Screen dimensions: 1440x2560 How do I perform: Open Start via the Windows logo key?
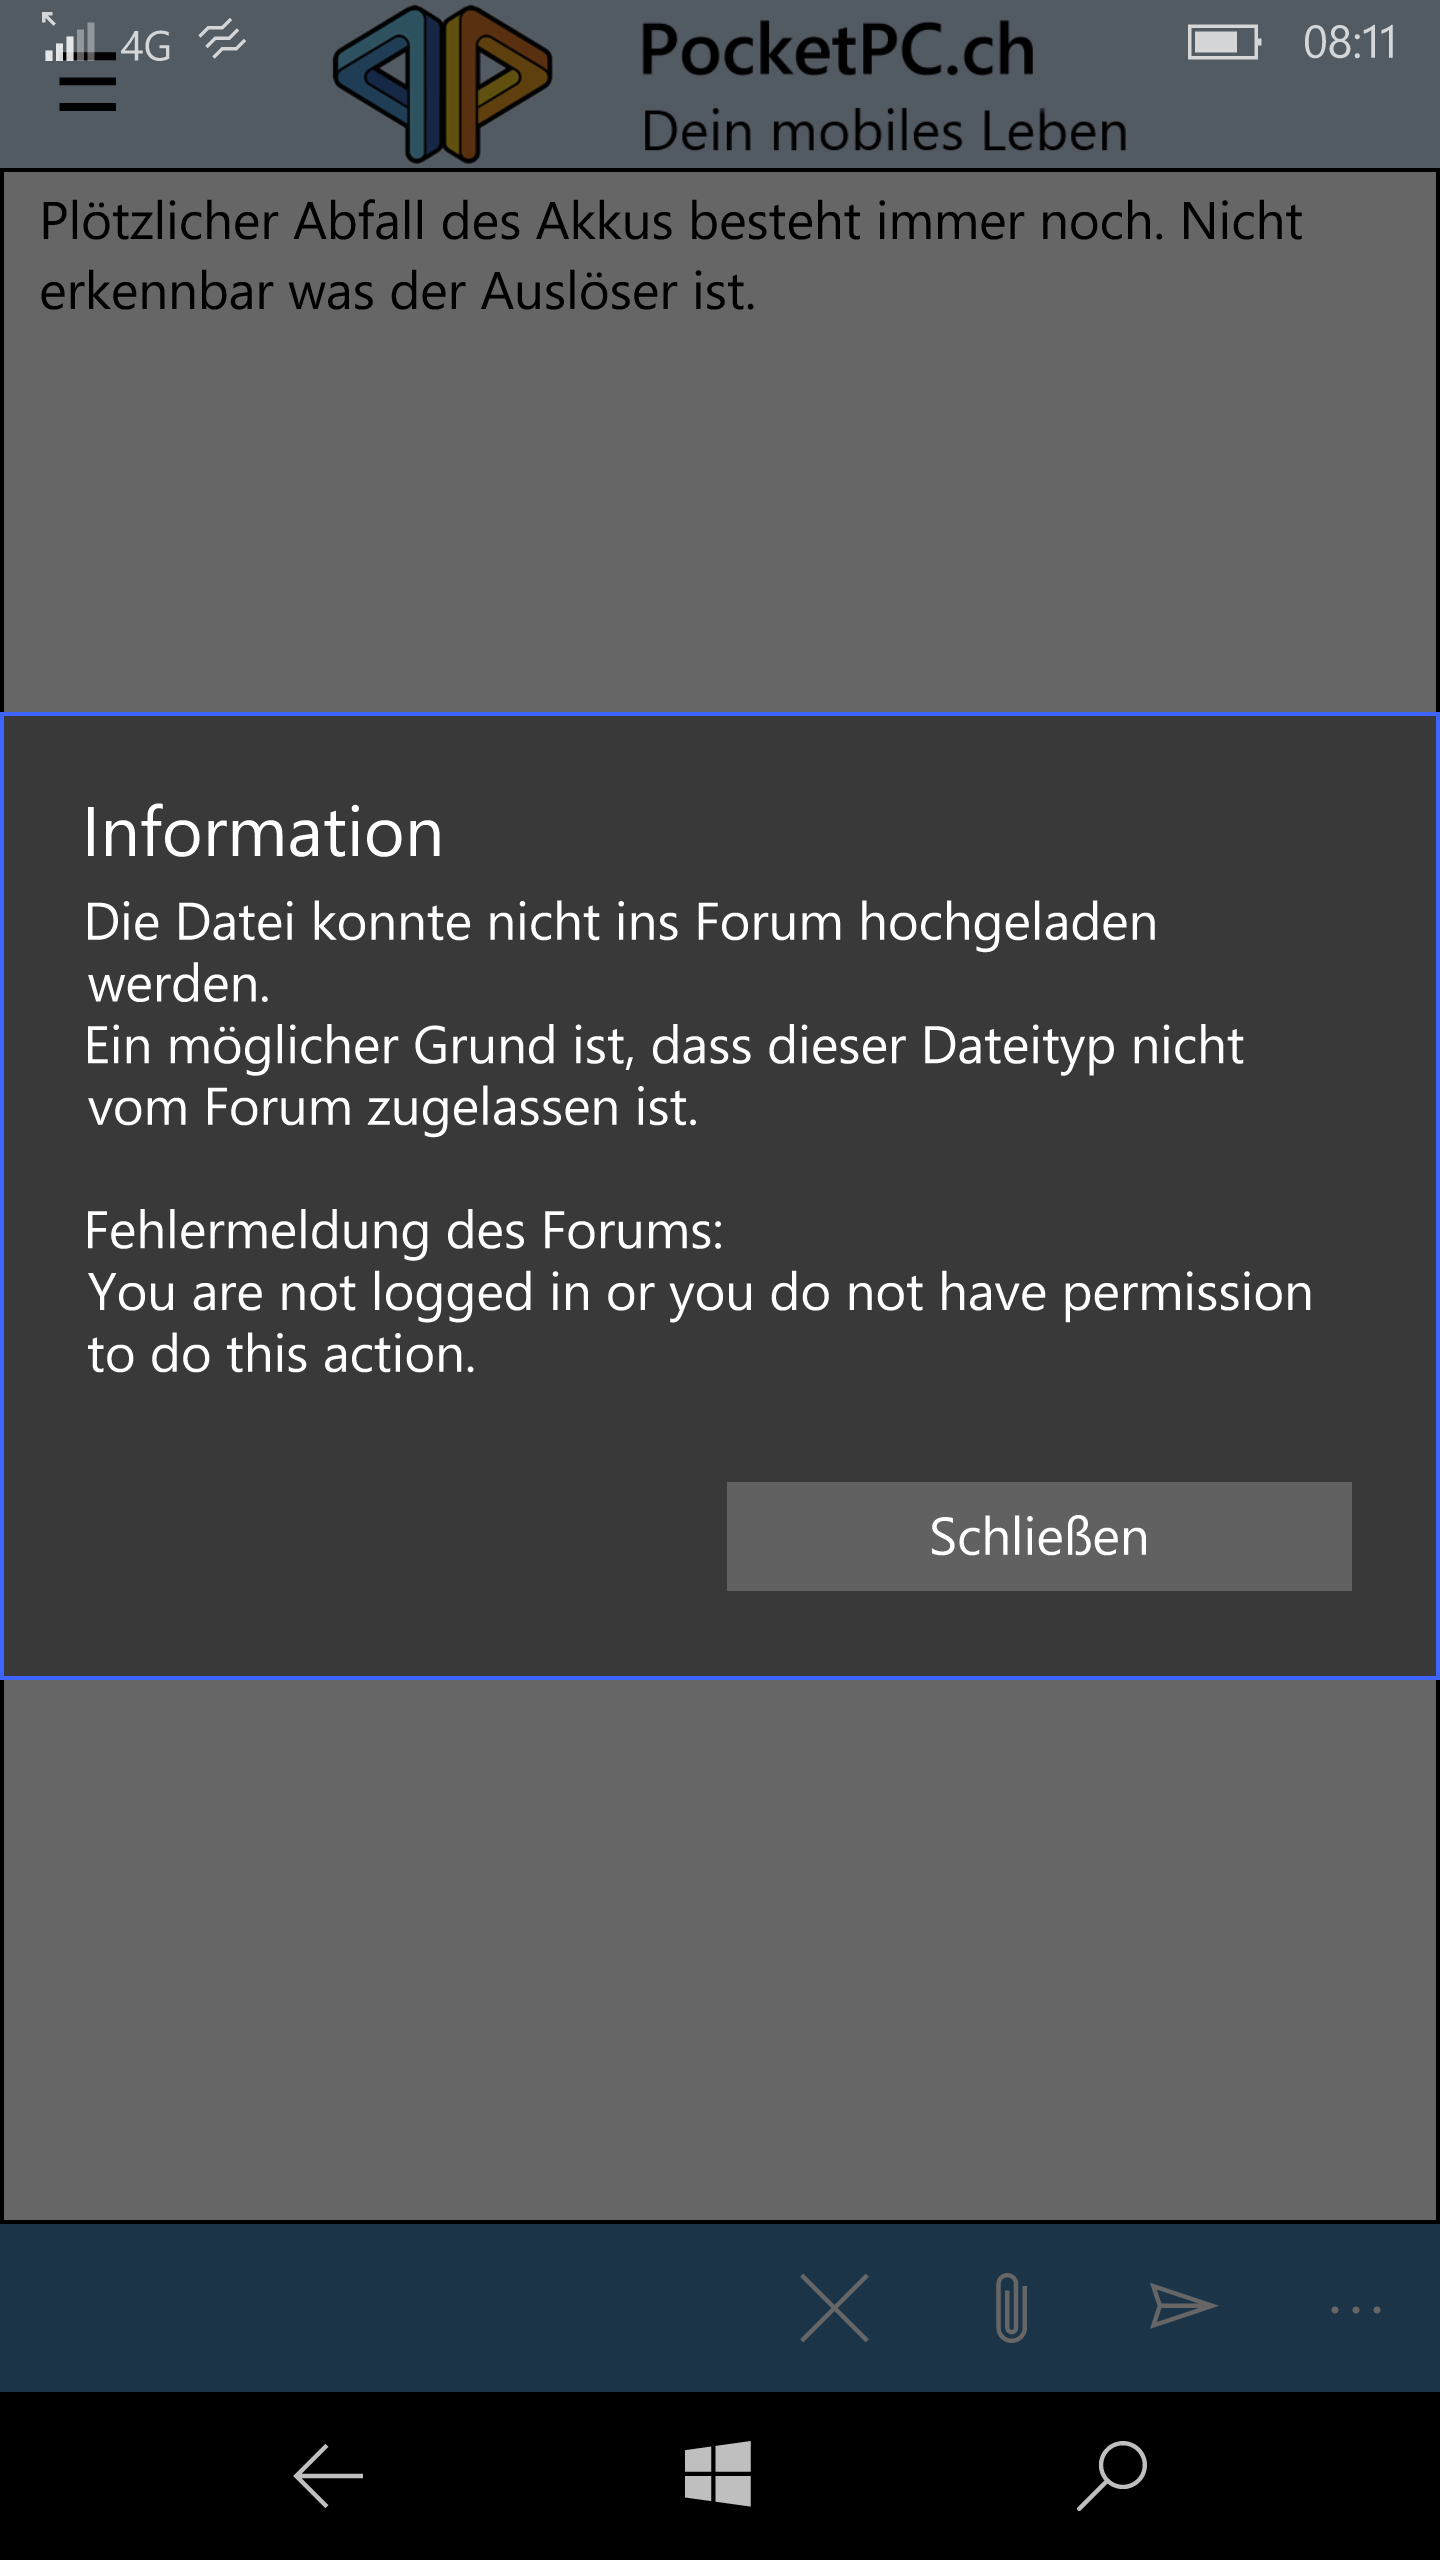(x=718, y=2474)
